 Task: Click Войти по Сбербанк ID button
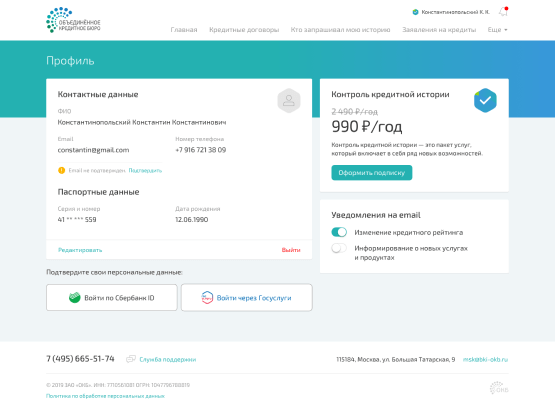pyautogui.click(x=111, y=298)
